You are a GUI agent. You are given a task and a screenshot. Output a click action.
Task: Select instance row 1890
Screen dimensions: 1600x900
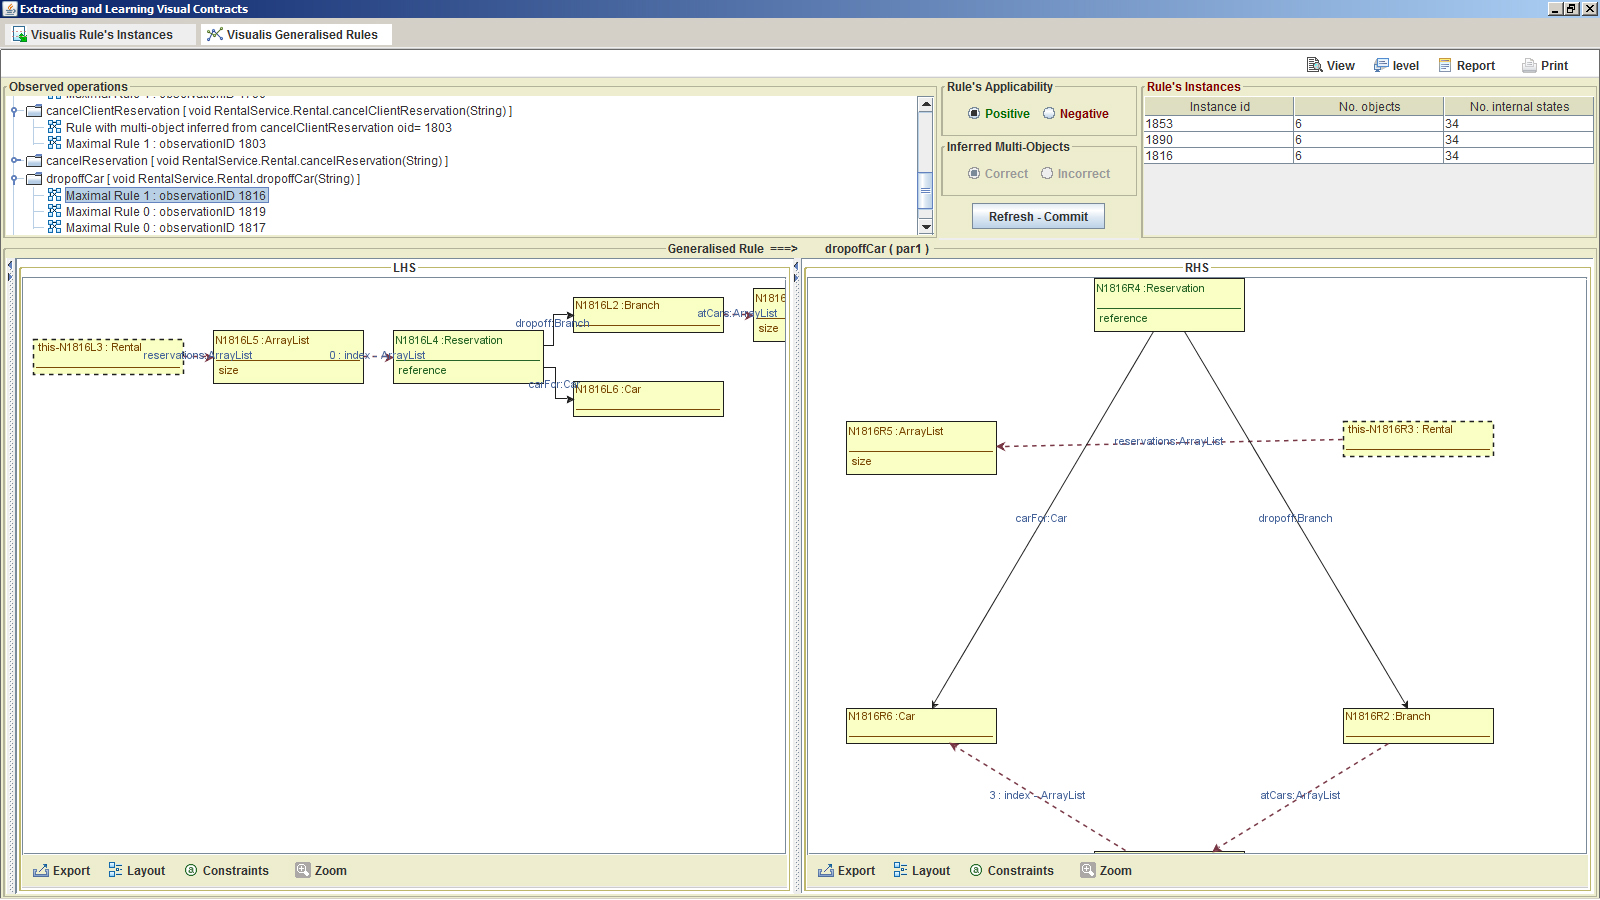(1369, 140)
